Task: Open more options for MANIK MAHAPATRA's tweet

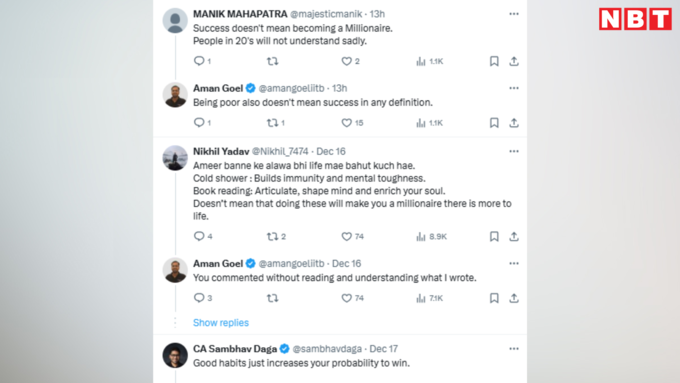Action: (x=514, y=14)
